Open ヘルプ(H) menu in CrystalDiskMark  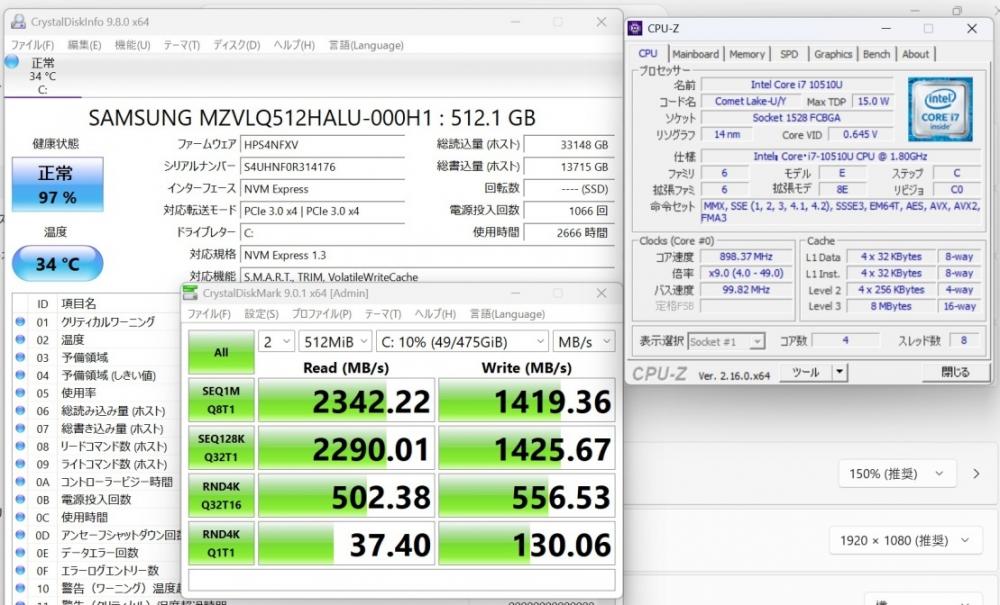(x=435, y=314)
